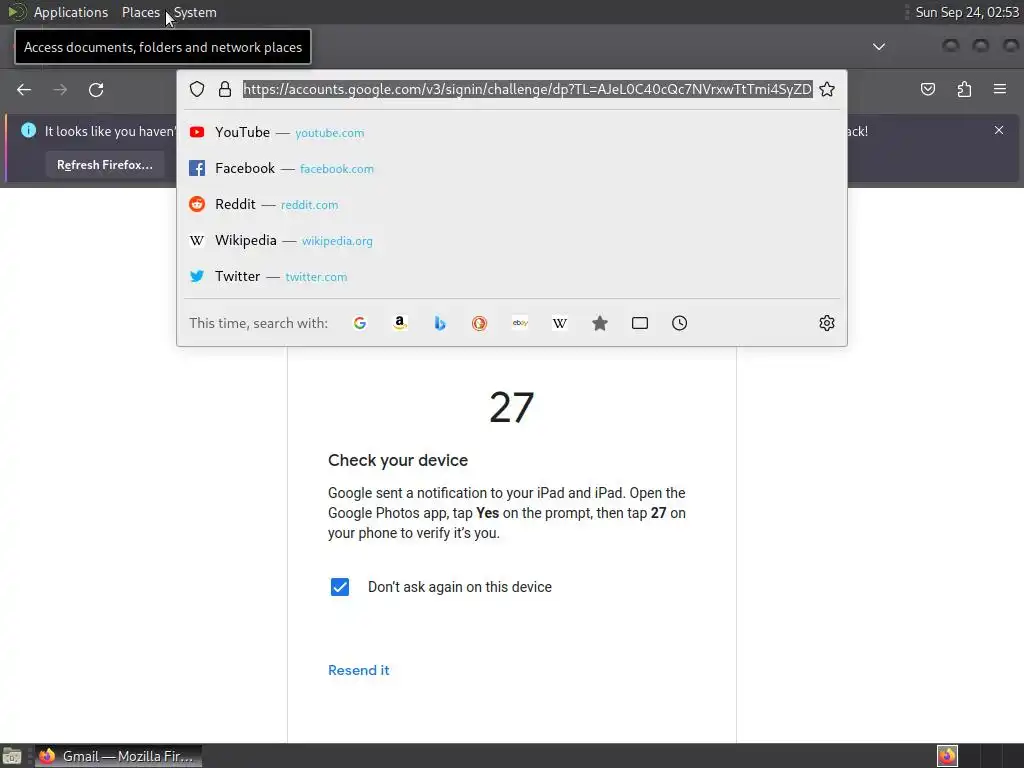
Task: Reload the page with the refresh icon
Action: (96, 89)
